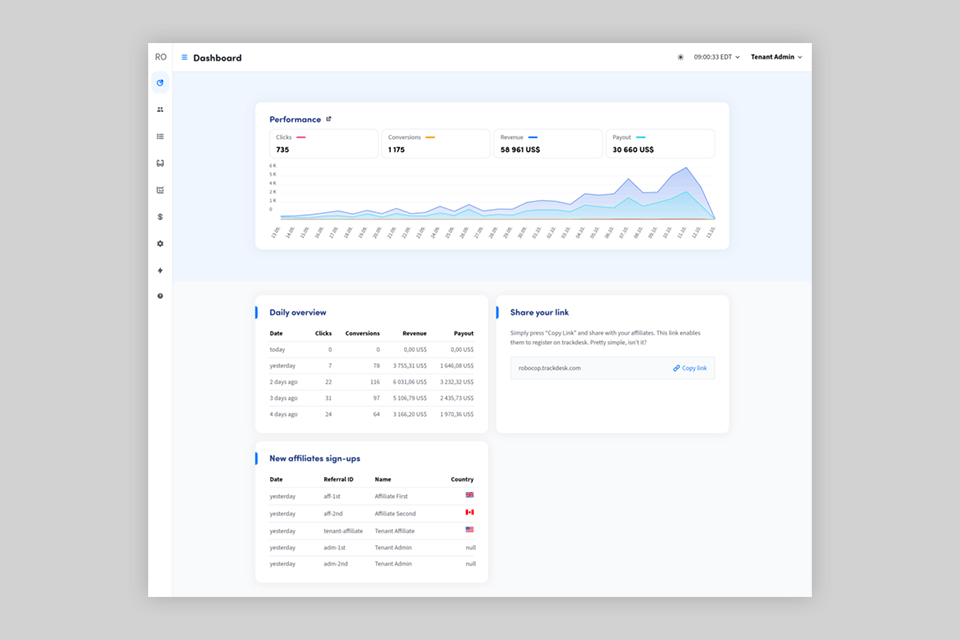The image size is (960, 640).
Task: Select the 2 days ago row label
Action: tap(283, 382)
